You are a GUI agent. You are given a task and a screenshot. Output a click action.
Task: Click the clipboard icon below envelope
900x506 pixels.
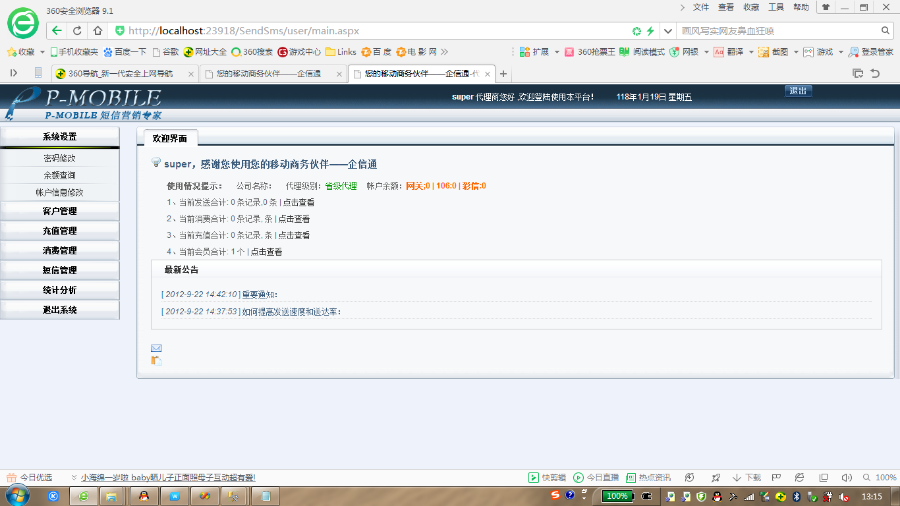pyautogui.click(x=156, y=360)
